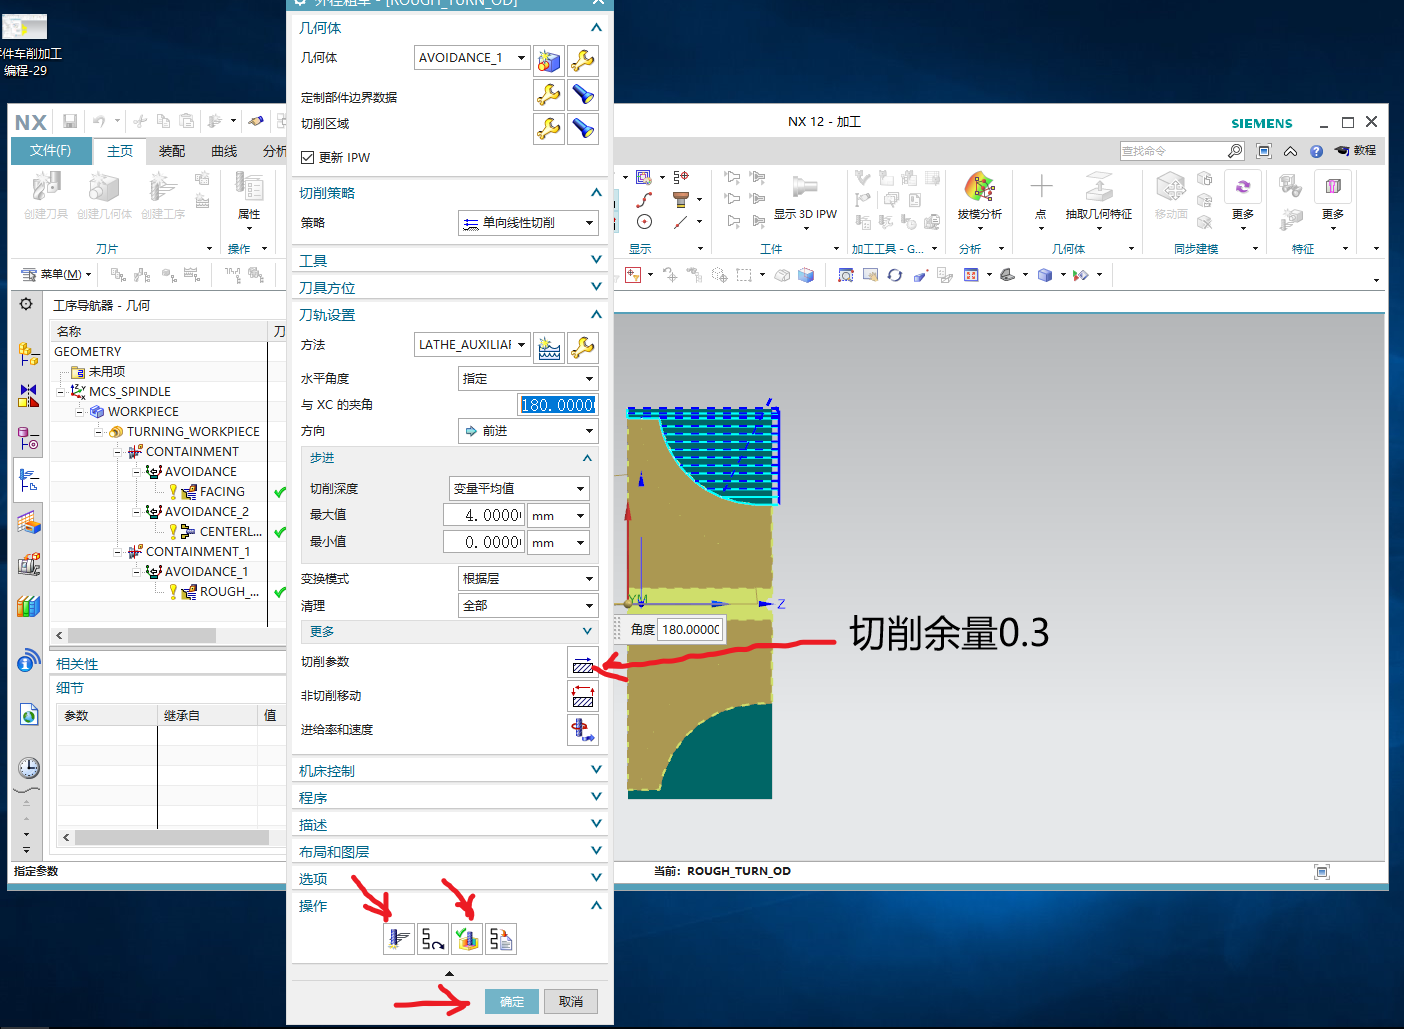Open the 方法 LATHE_AUXILIAR dropdown

point(472,345)
